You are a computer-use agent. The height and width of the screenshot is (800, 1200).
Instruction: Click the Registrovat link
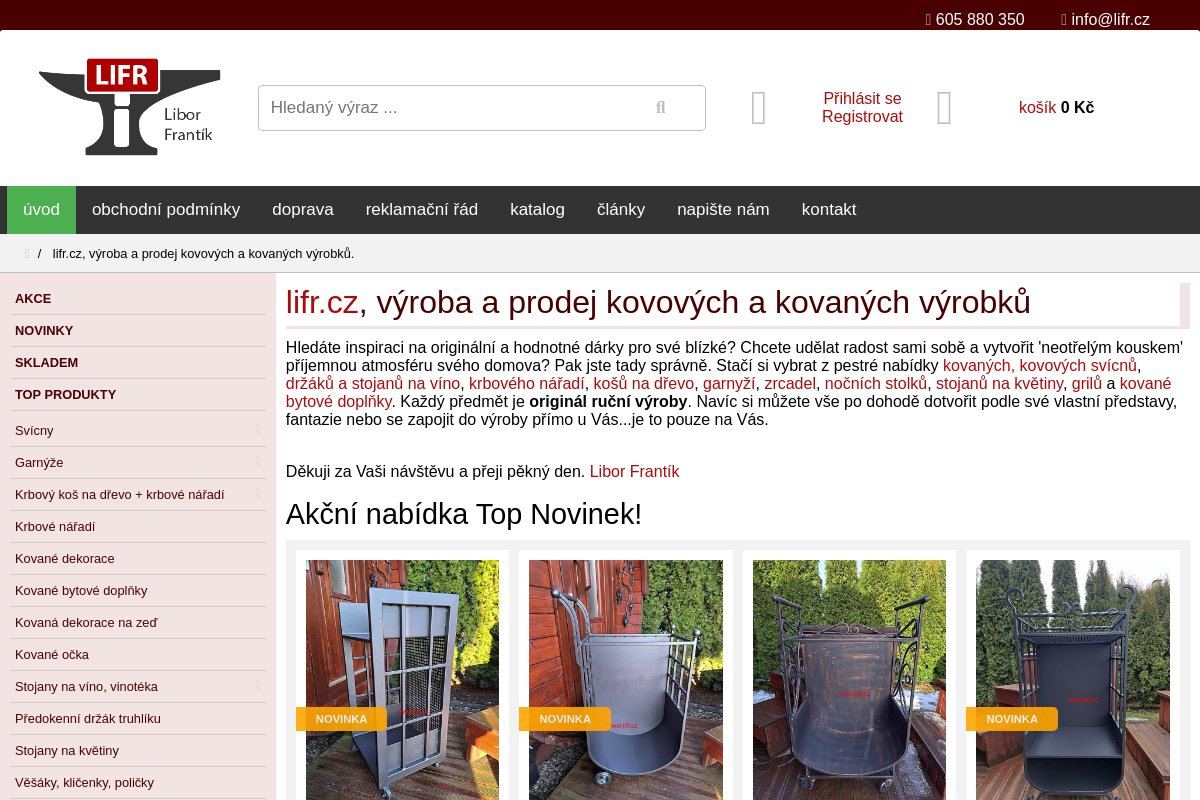click(x=862, y=117)
